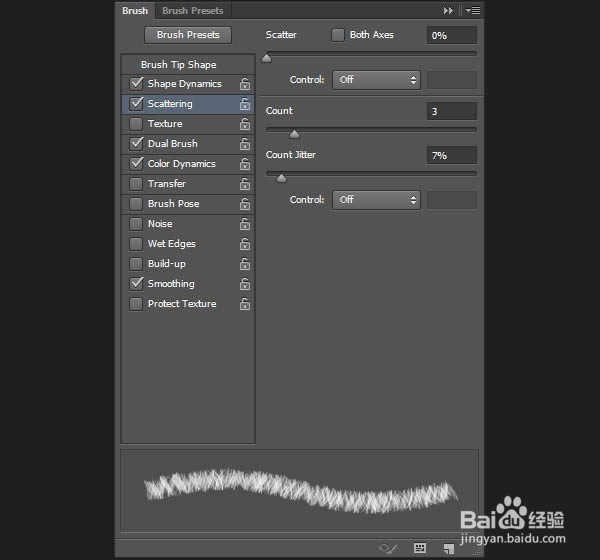Toggle the Live Tip Brush Preview icon
The image size is (600, 560).
[388, 549]
